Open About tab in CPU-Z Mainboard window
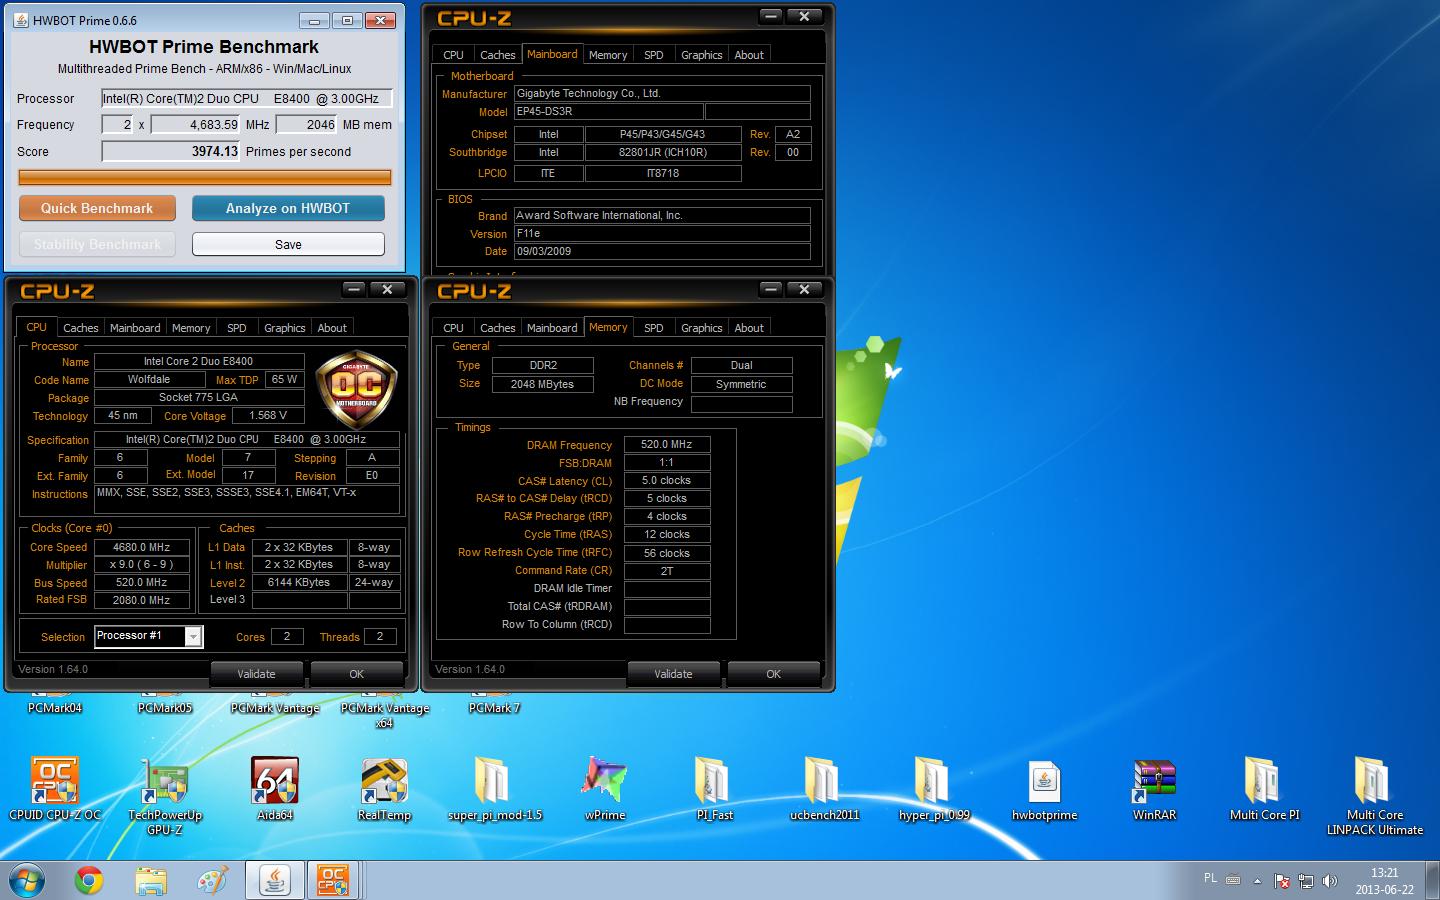The image size is (1440, 900). [x=749, y=55]
